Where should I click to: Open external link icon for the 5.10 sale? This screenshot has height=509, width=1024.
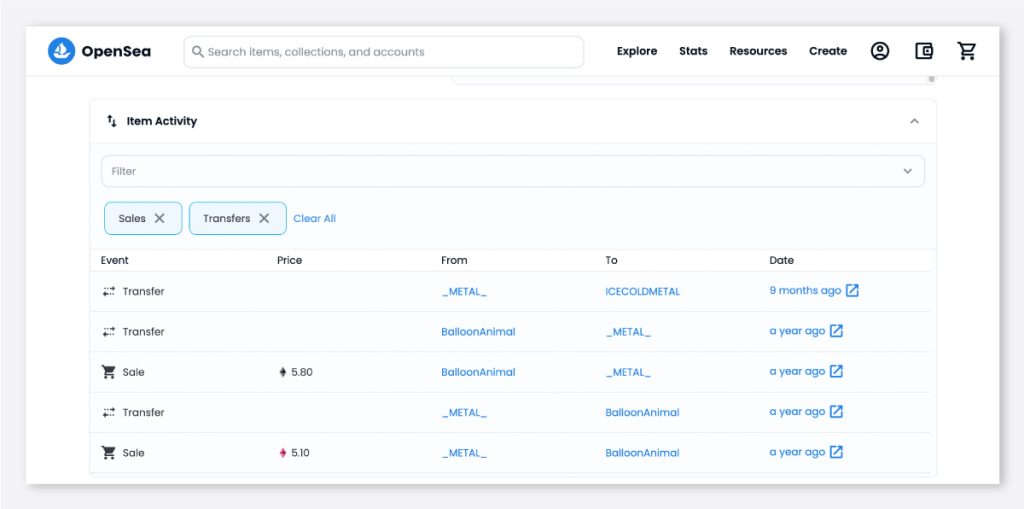point(836,452)
